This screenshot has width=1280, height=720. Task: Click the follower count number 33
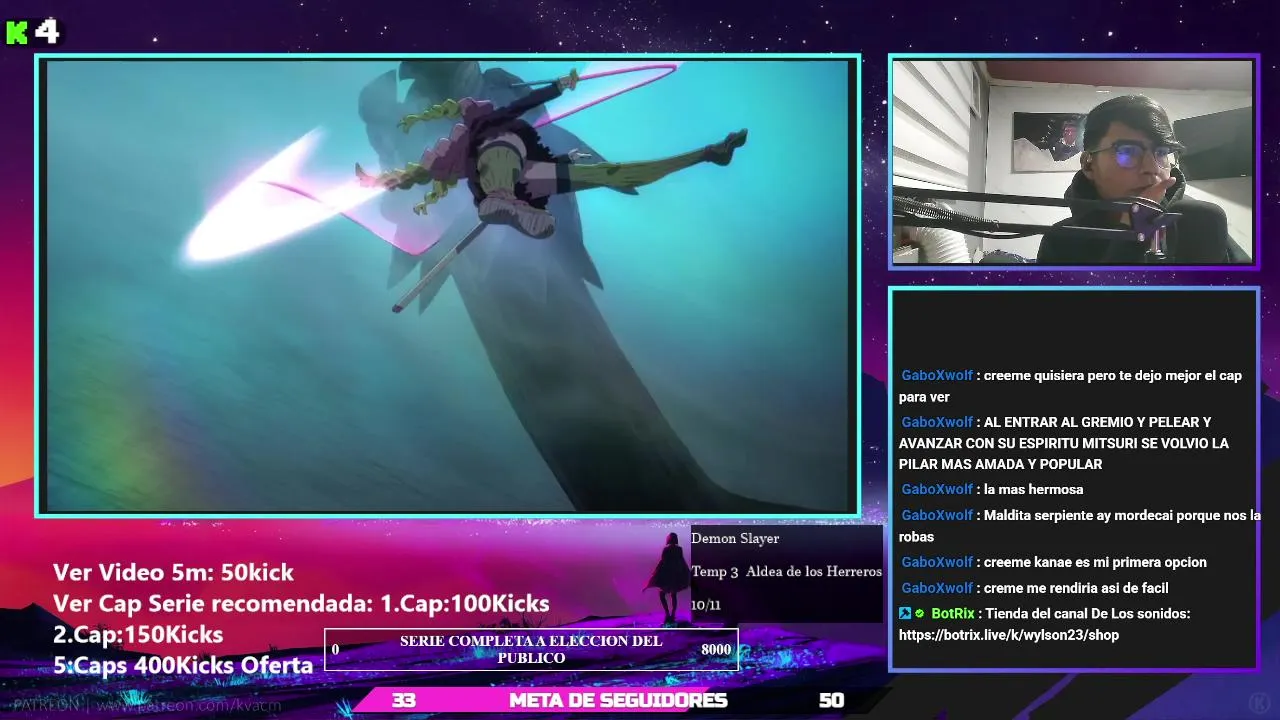coord(404,700)
